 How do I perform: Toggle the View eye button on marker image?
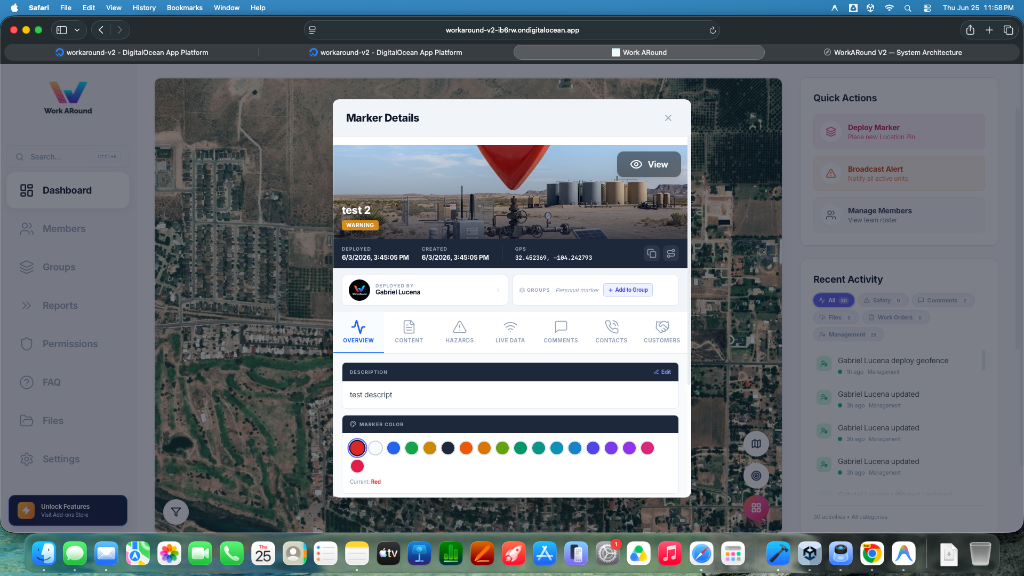[x=648, y=165]
